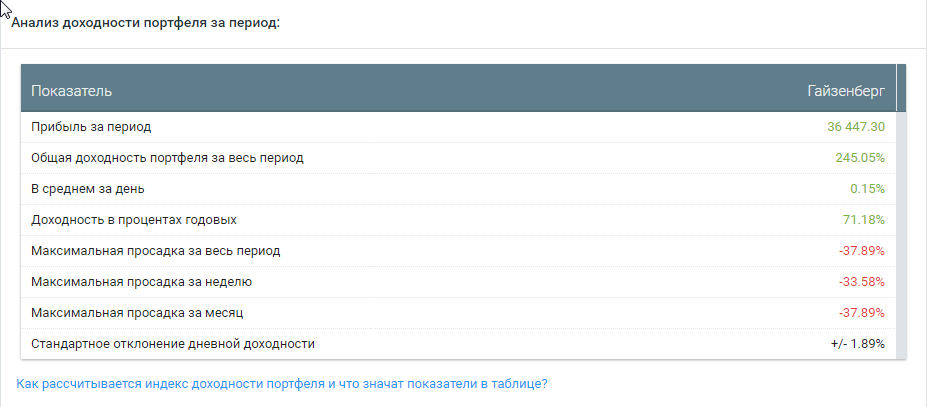Select the "Прибыль за период" row label

(x=91, y=127)
